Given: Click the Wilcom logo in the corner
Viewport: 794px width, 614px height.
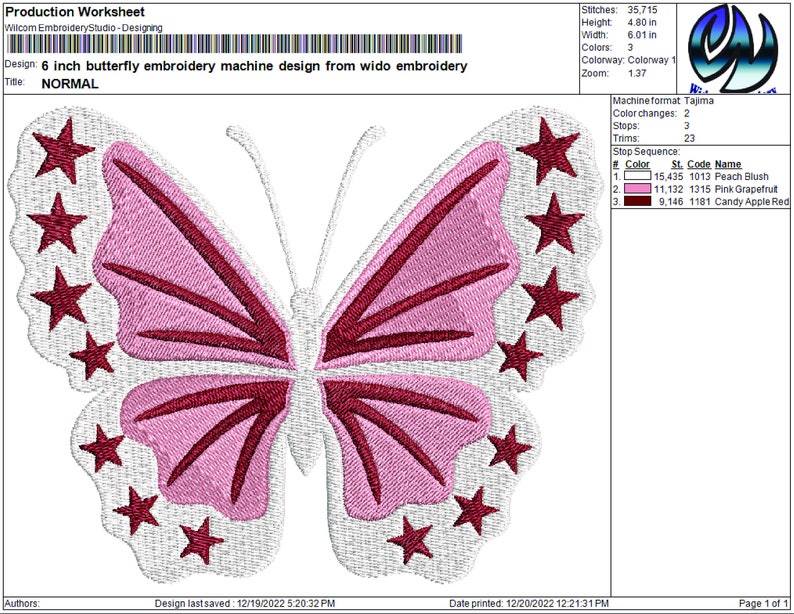Looking at the screenshot, I should tap(733, 49).
